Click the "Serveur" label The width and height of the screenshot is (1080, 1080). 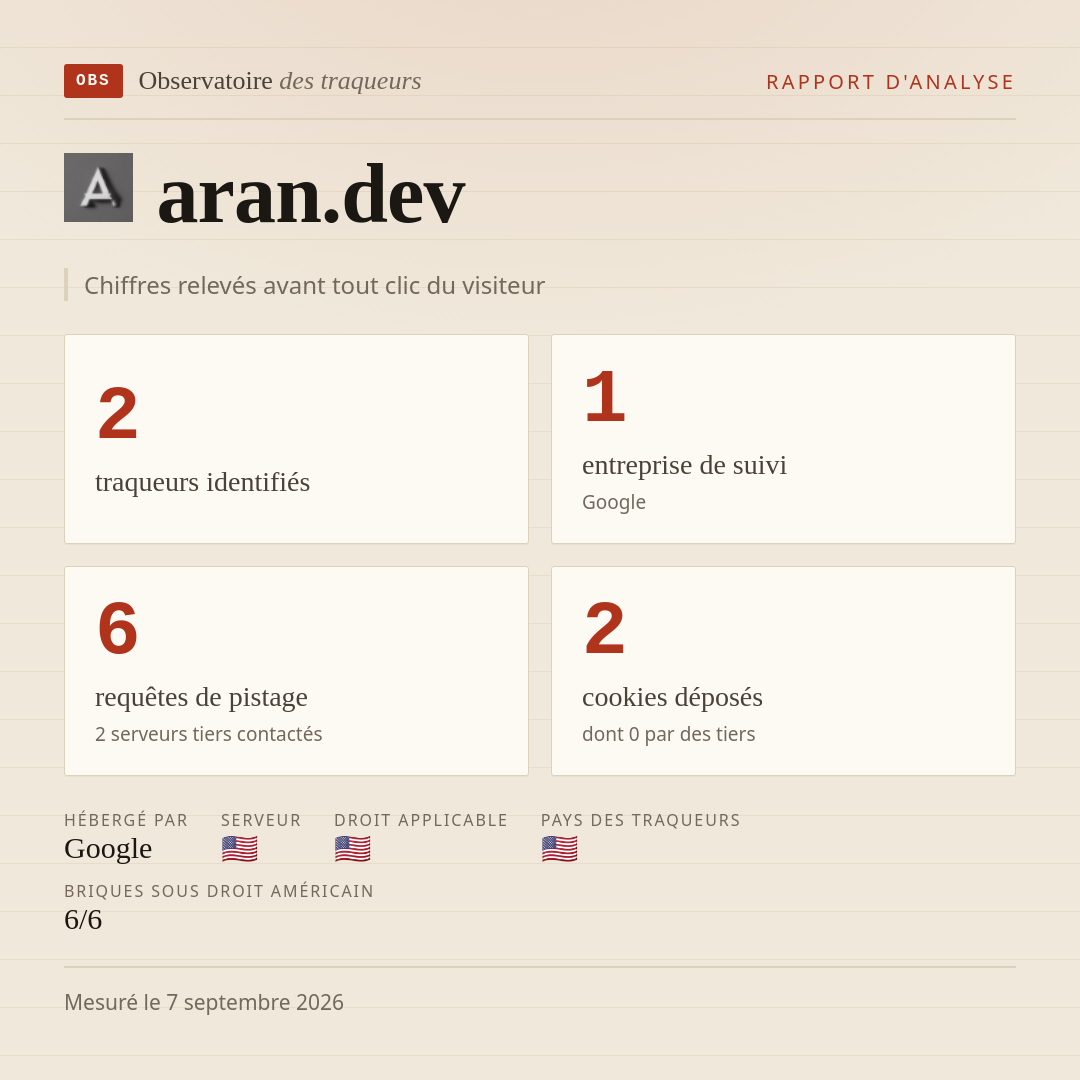point(261,820)
